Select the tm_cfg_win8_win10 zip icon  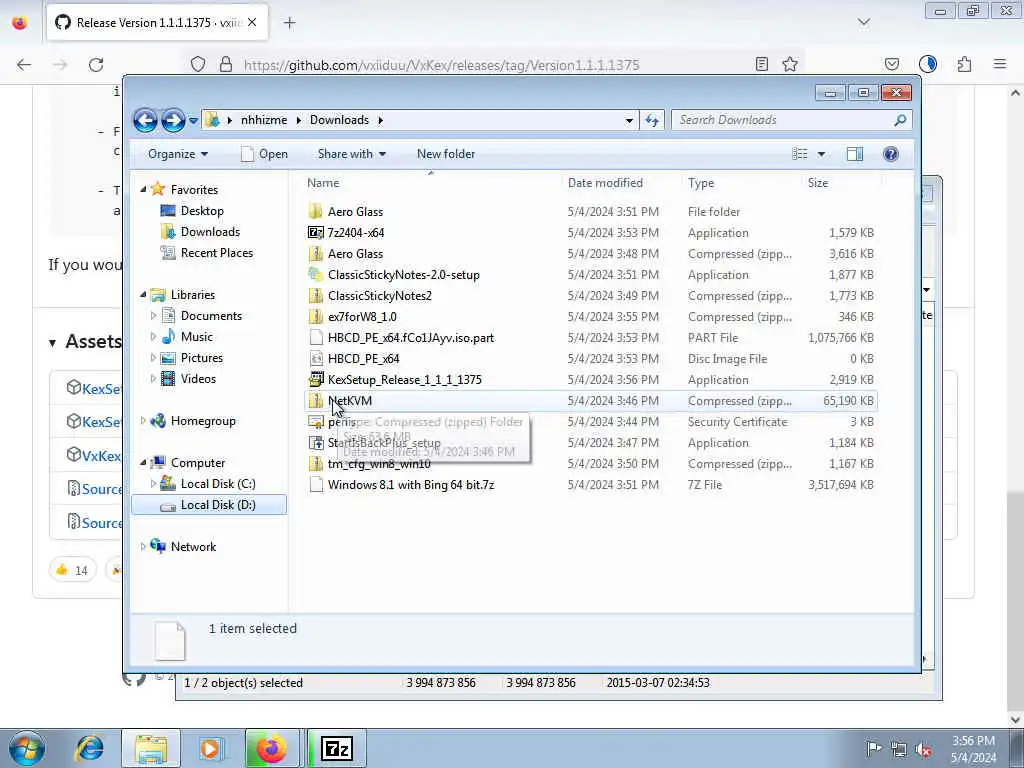tap(316, 464)
